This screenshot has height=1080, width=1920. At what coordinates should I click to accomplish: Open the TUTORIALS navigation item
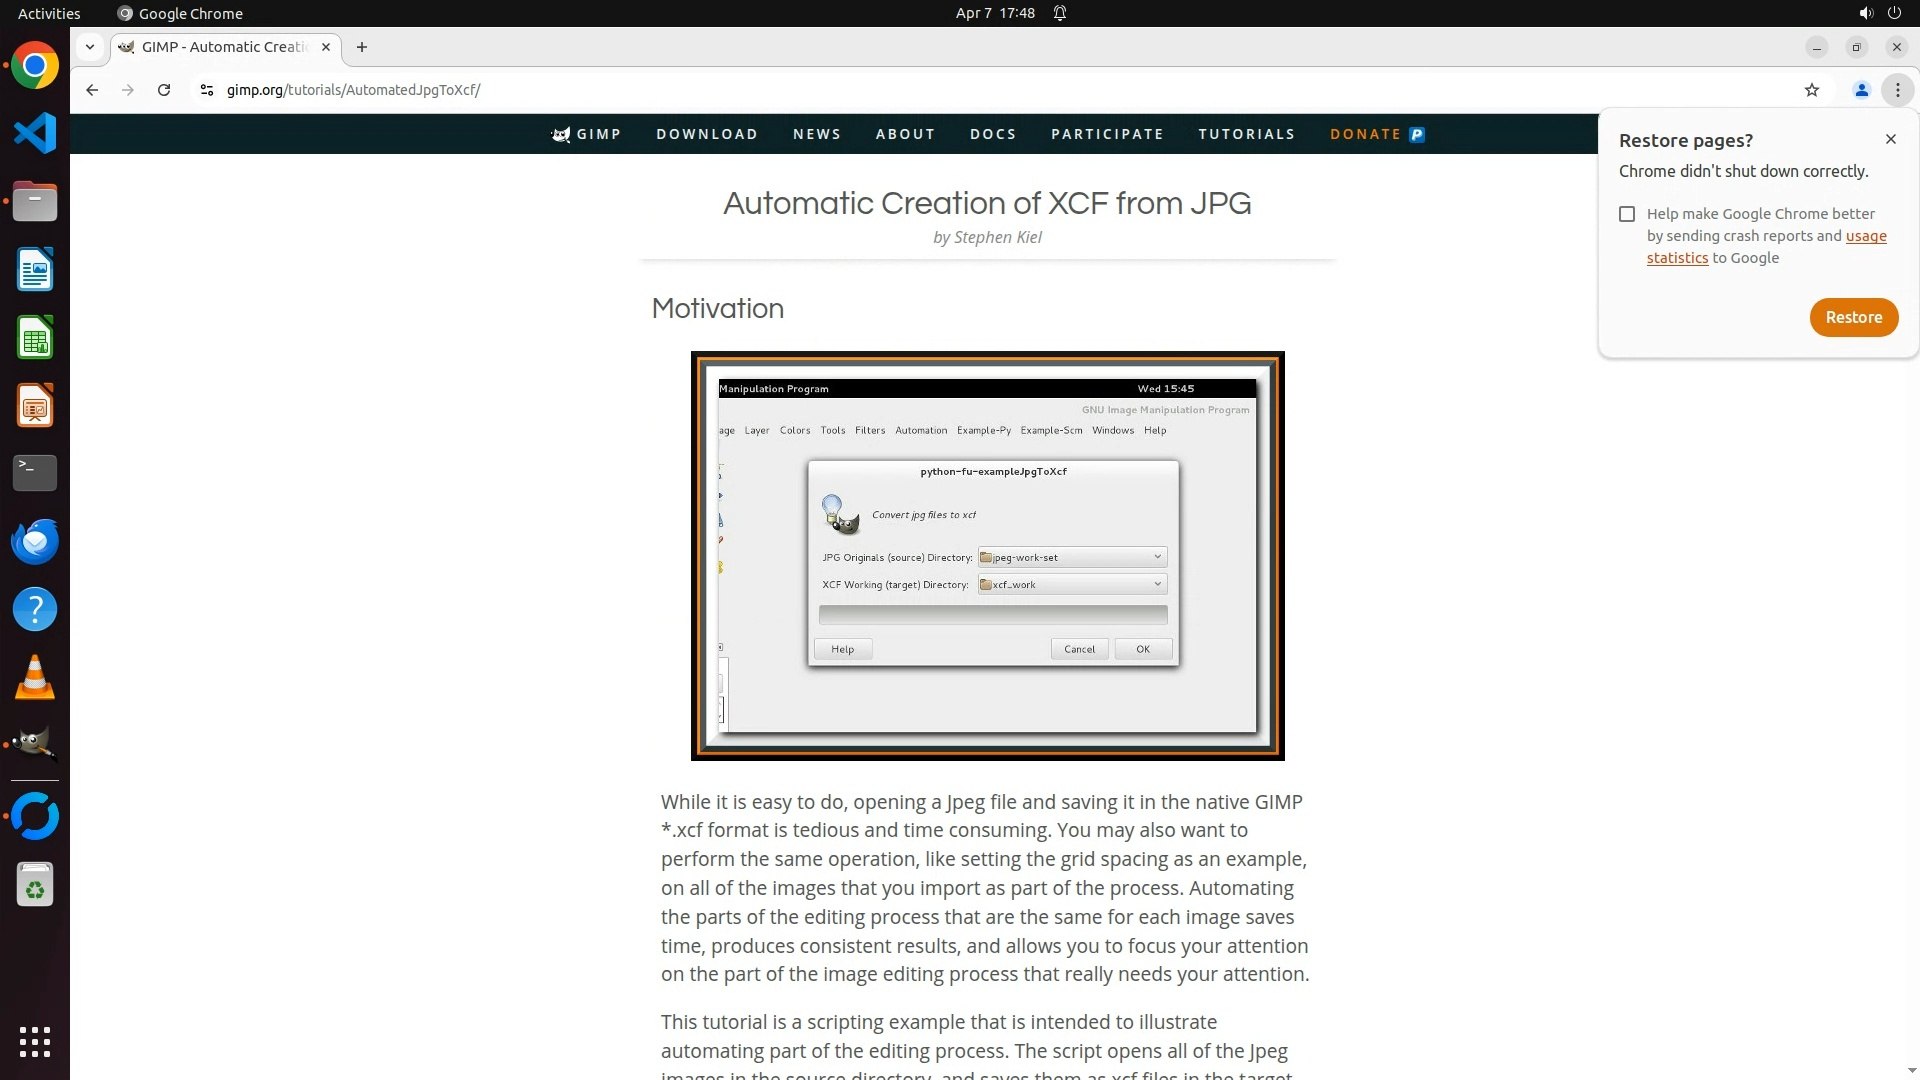point(1246,134)
